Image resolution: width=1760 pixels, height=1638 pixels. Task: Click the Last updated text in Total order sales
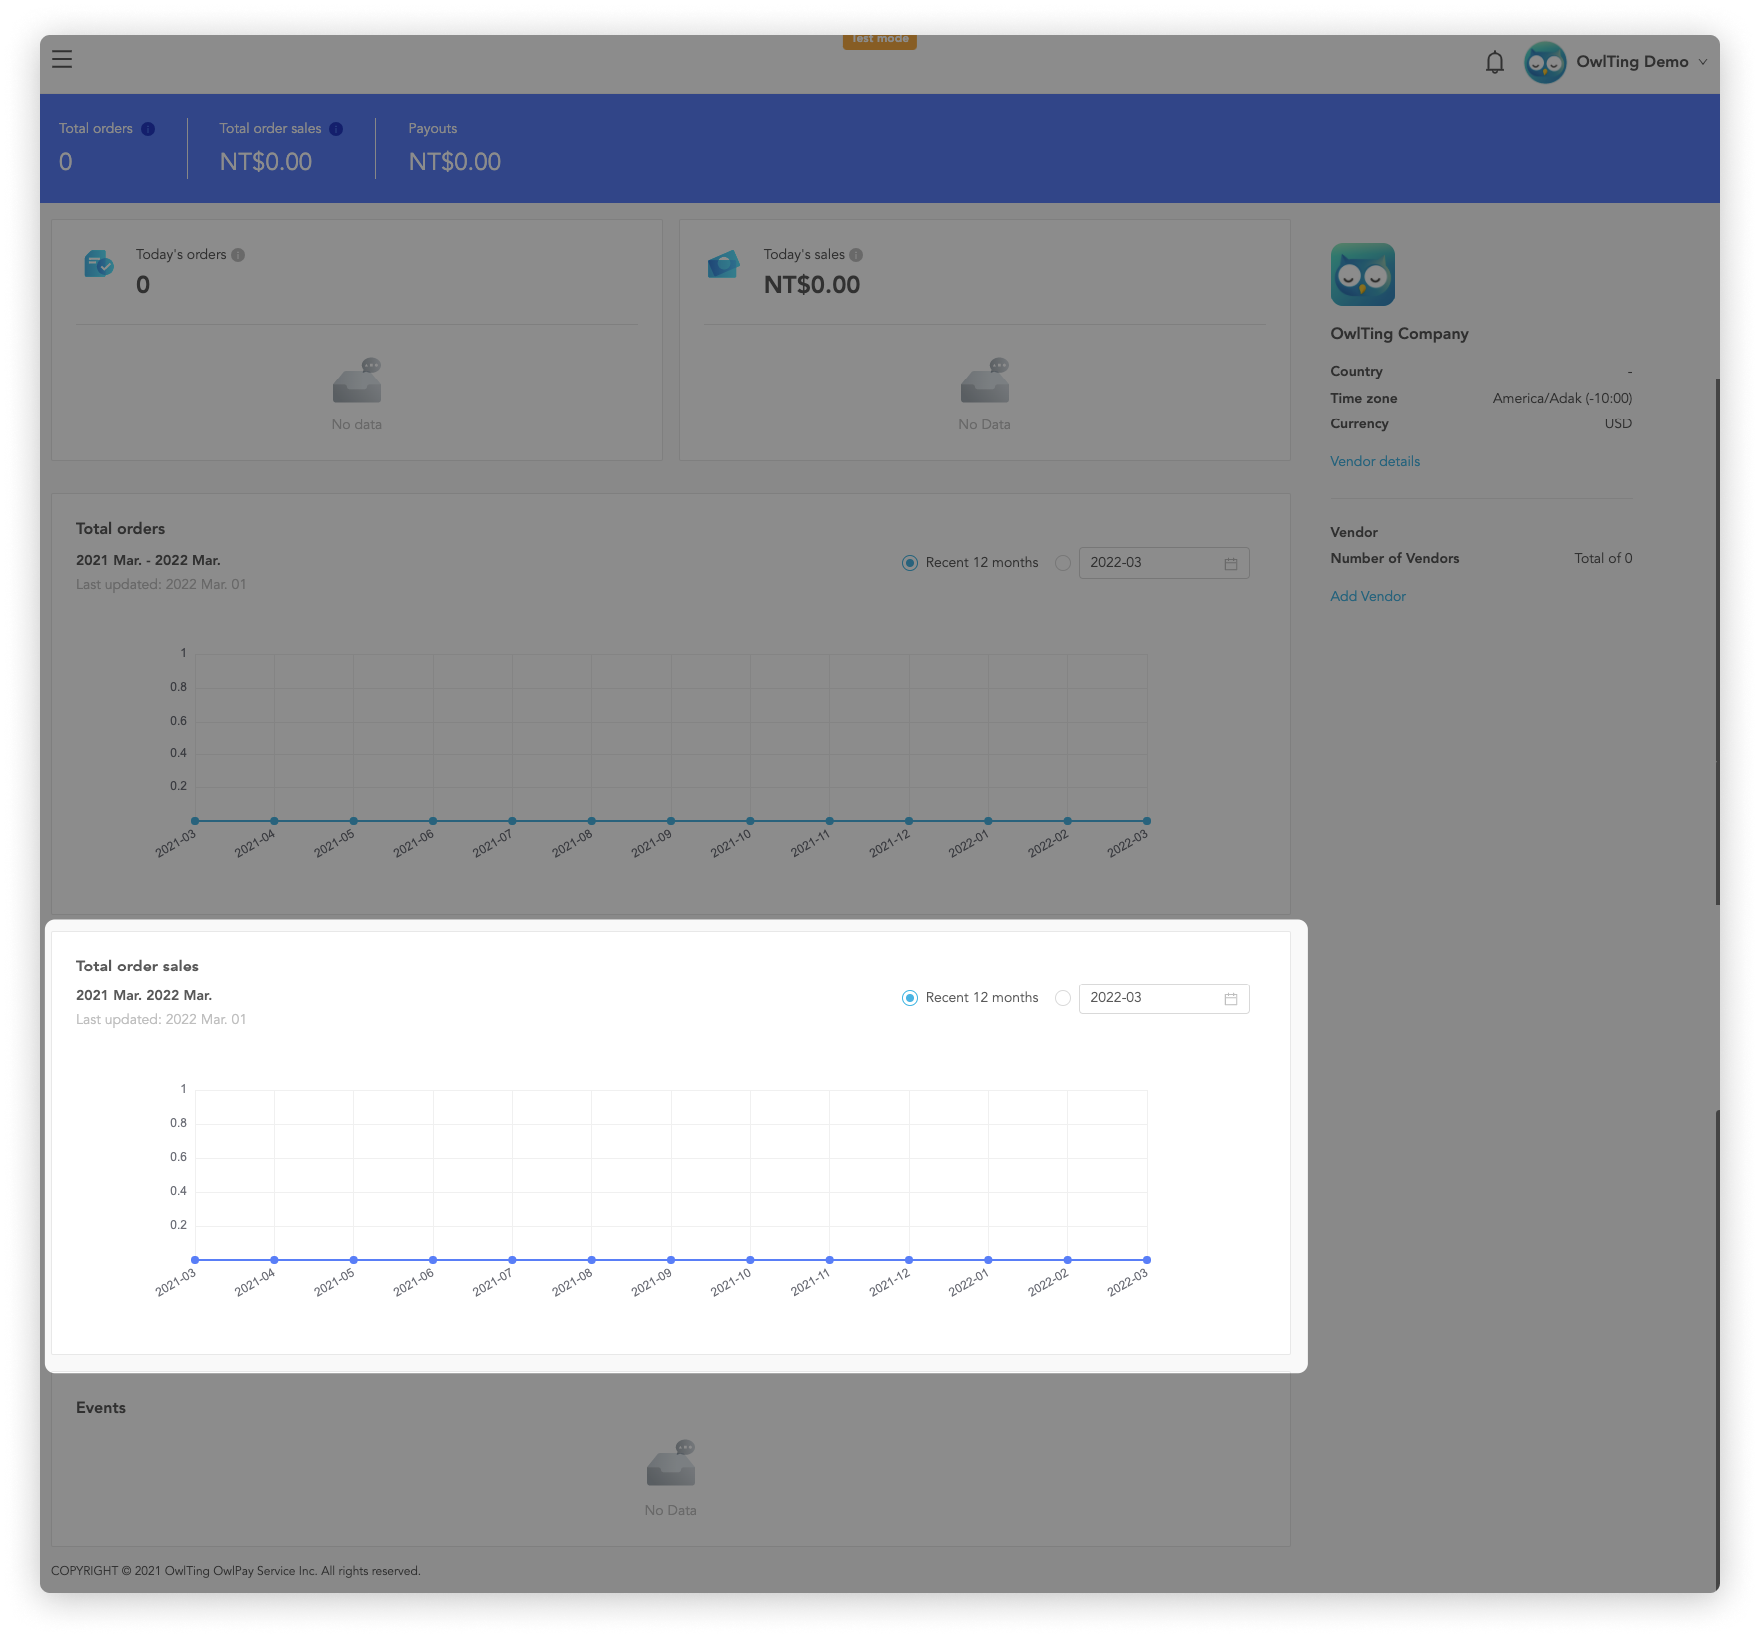(161, 1019)
